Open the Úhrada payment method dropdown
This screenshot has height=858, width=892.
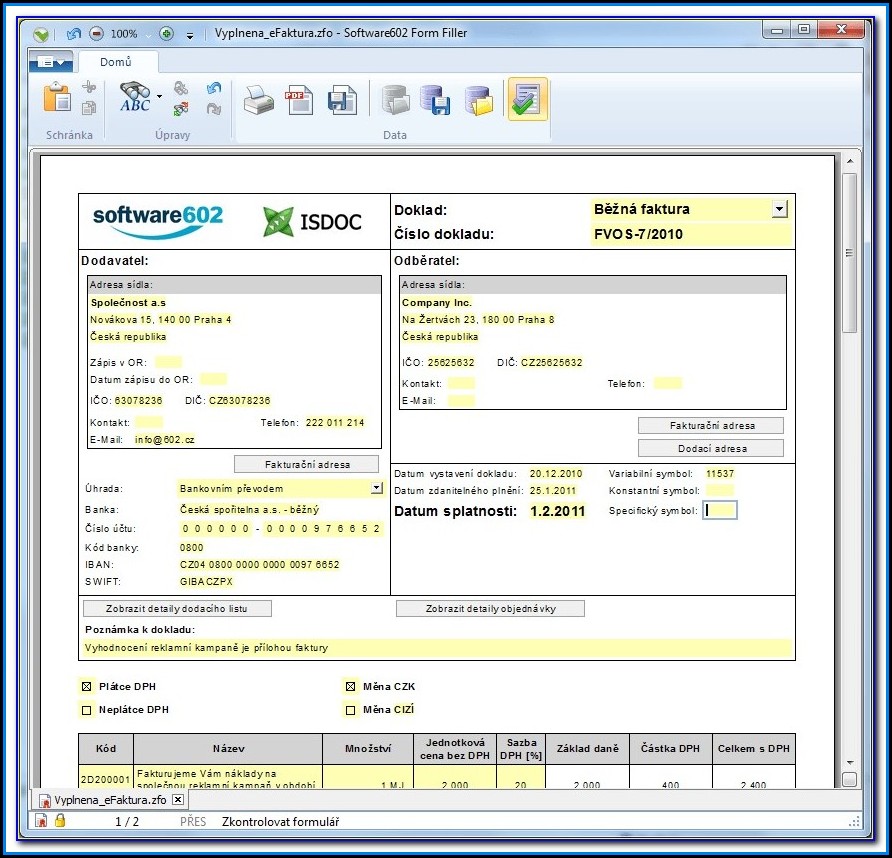377,488
